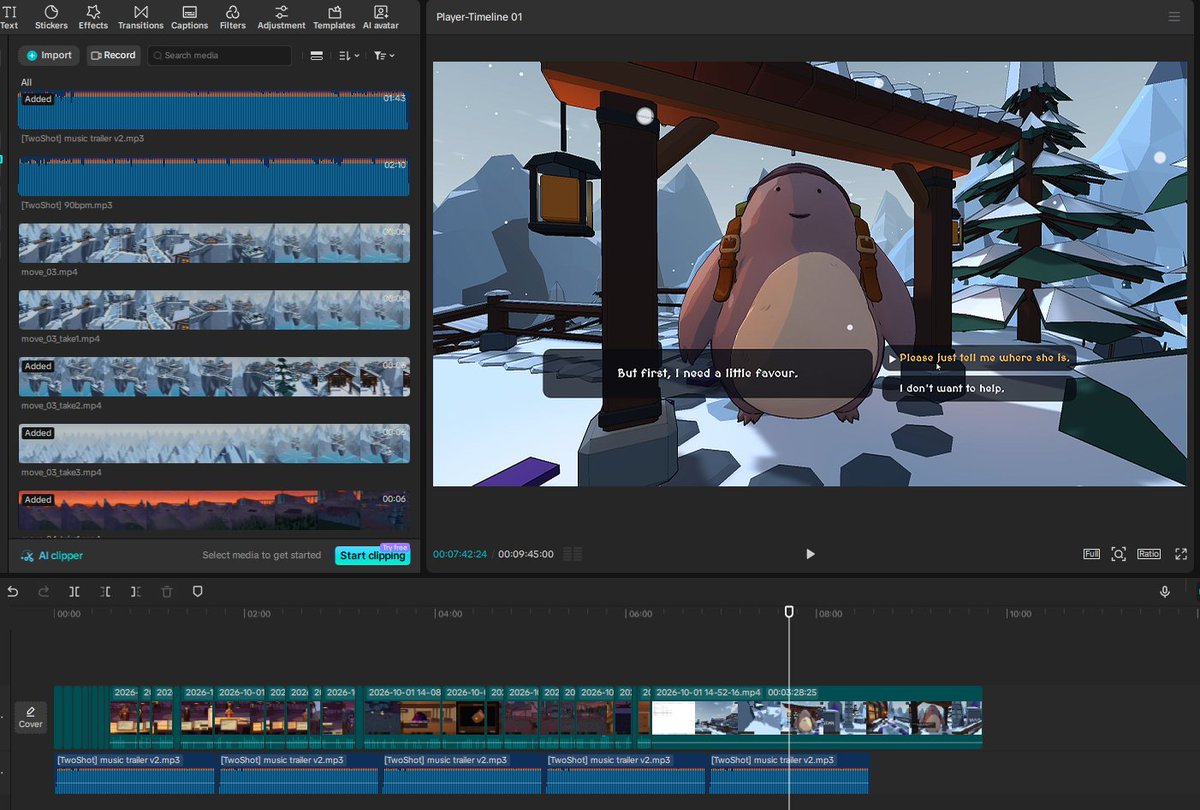1200x810 pixels.
Task: Open the Templates panel
Action: tap(334, 16)
